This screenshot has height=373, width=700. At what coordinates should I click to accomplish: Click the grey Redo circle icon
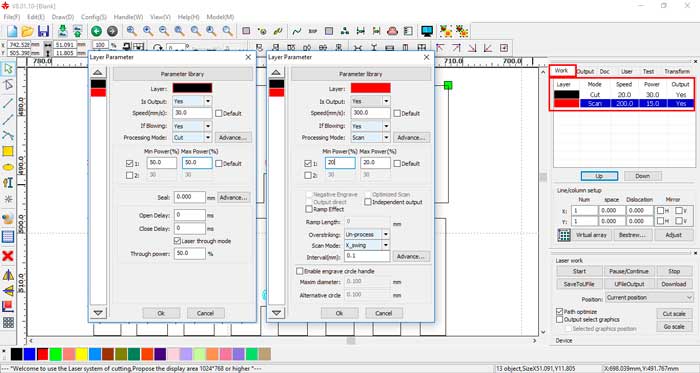[112, 31]
